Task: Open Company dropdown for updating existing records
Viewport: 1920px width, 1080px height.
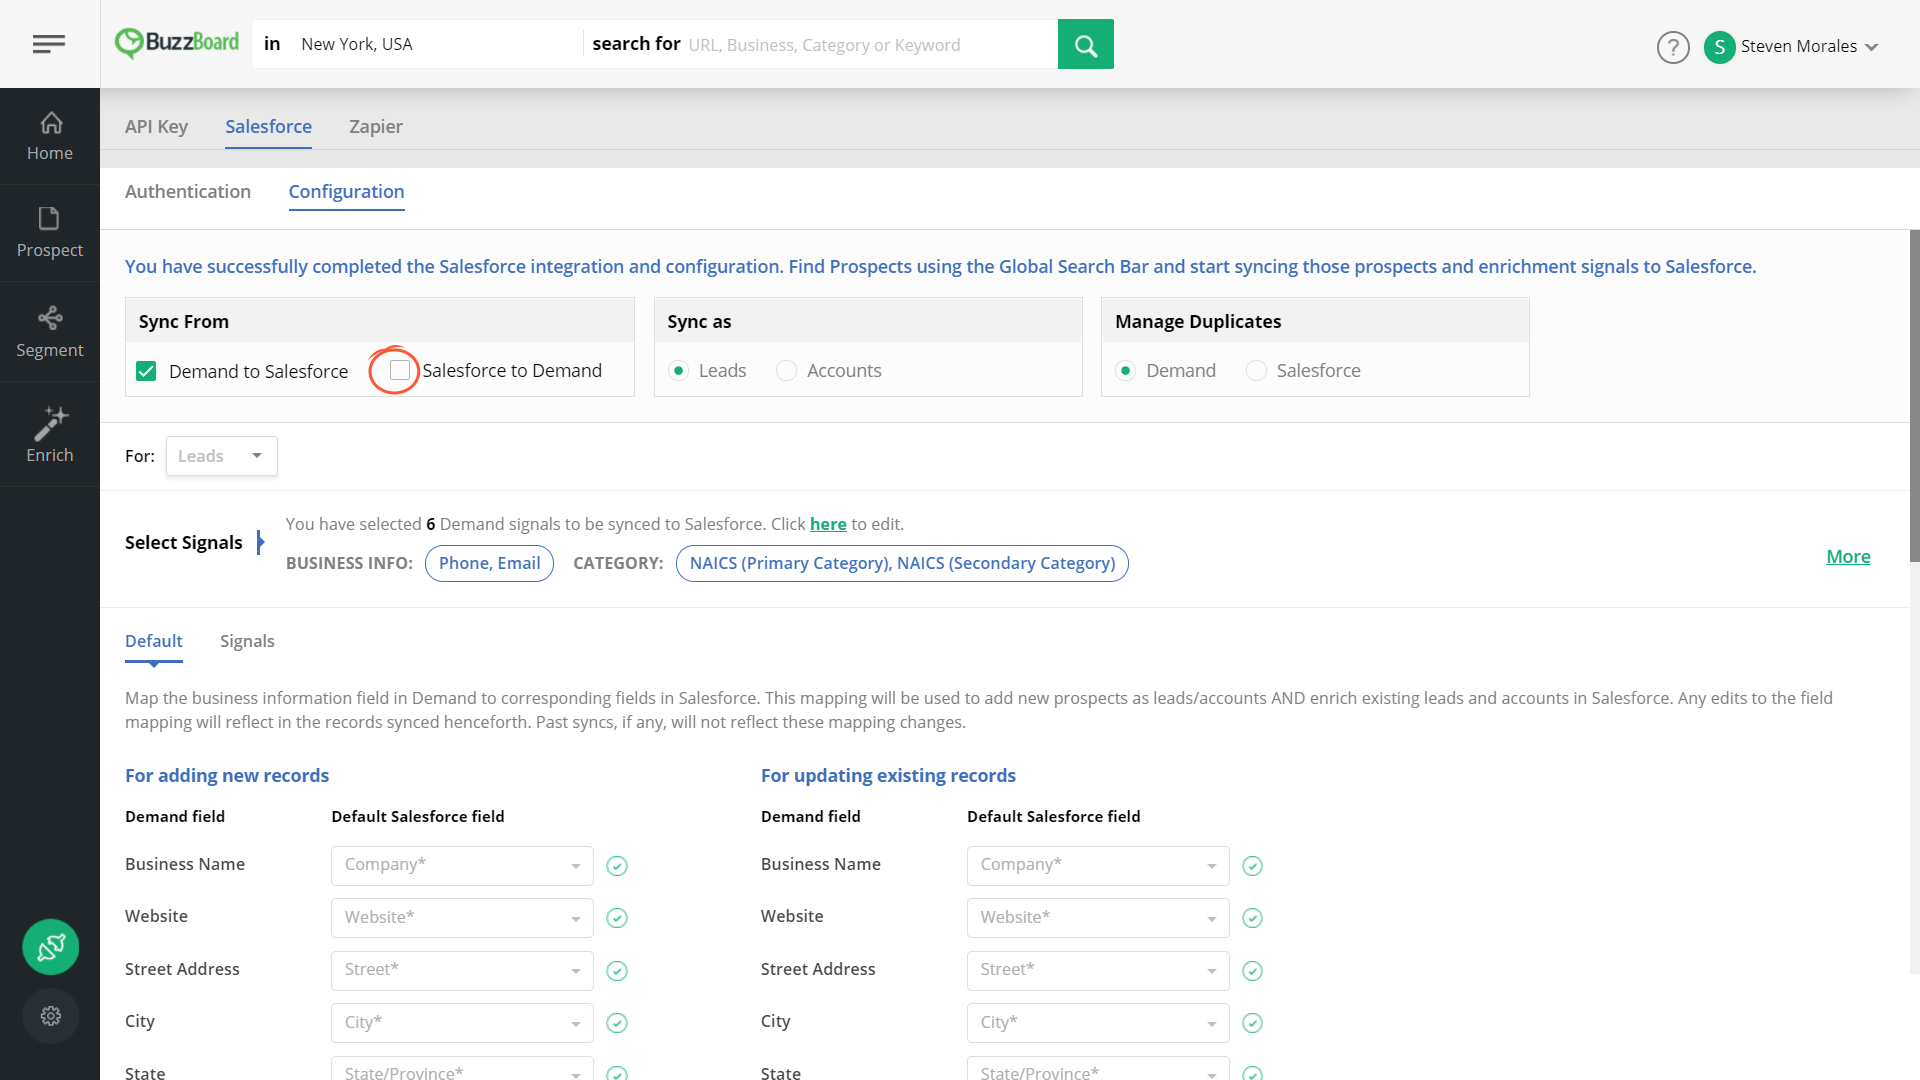Action: [x=1098, y=866]
